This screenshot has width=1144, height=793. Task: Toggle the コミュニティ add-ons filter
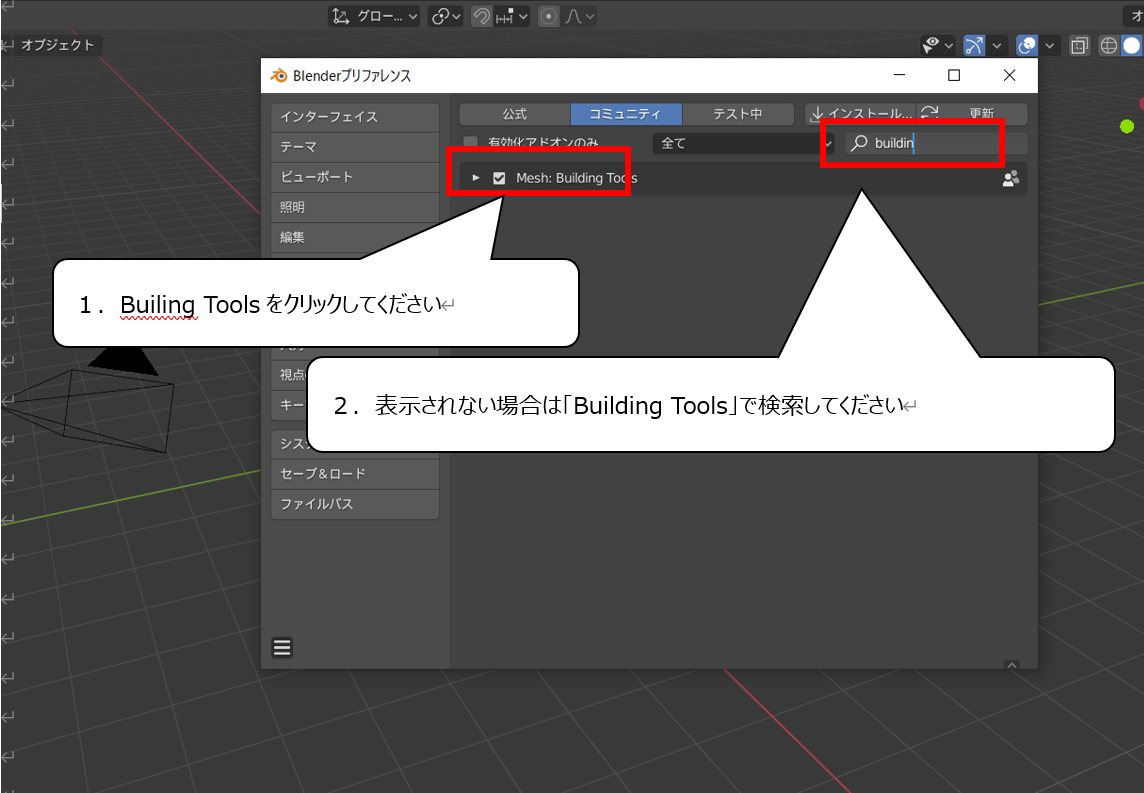626,114
